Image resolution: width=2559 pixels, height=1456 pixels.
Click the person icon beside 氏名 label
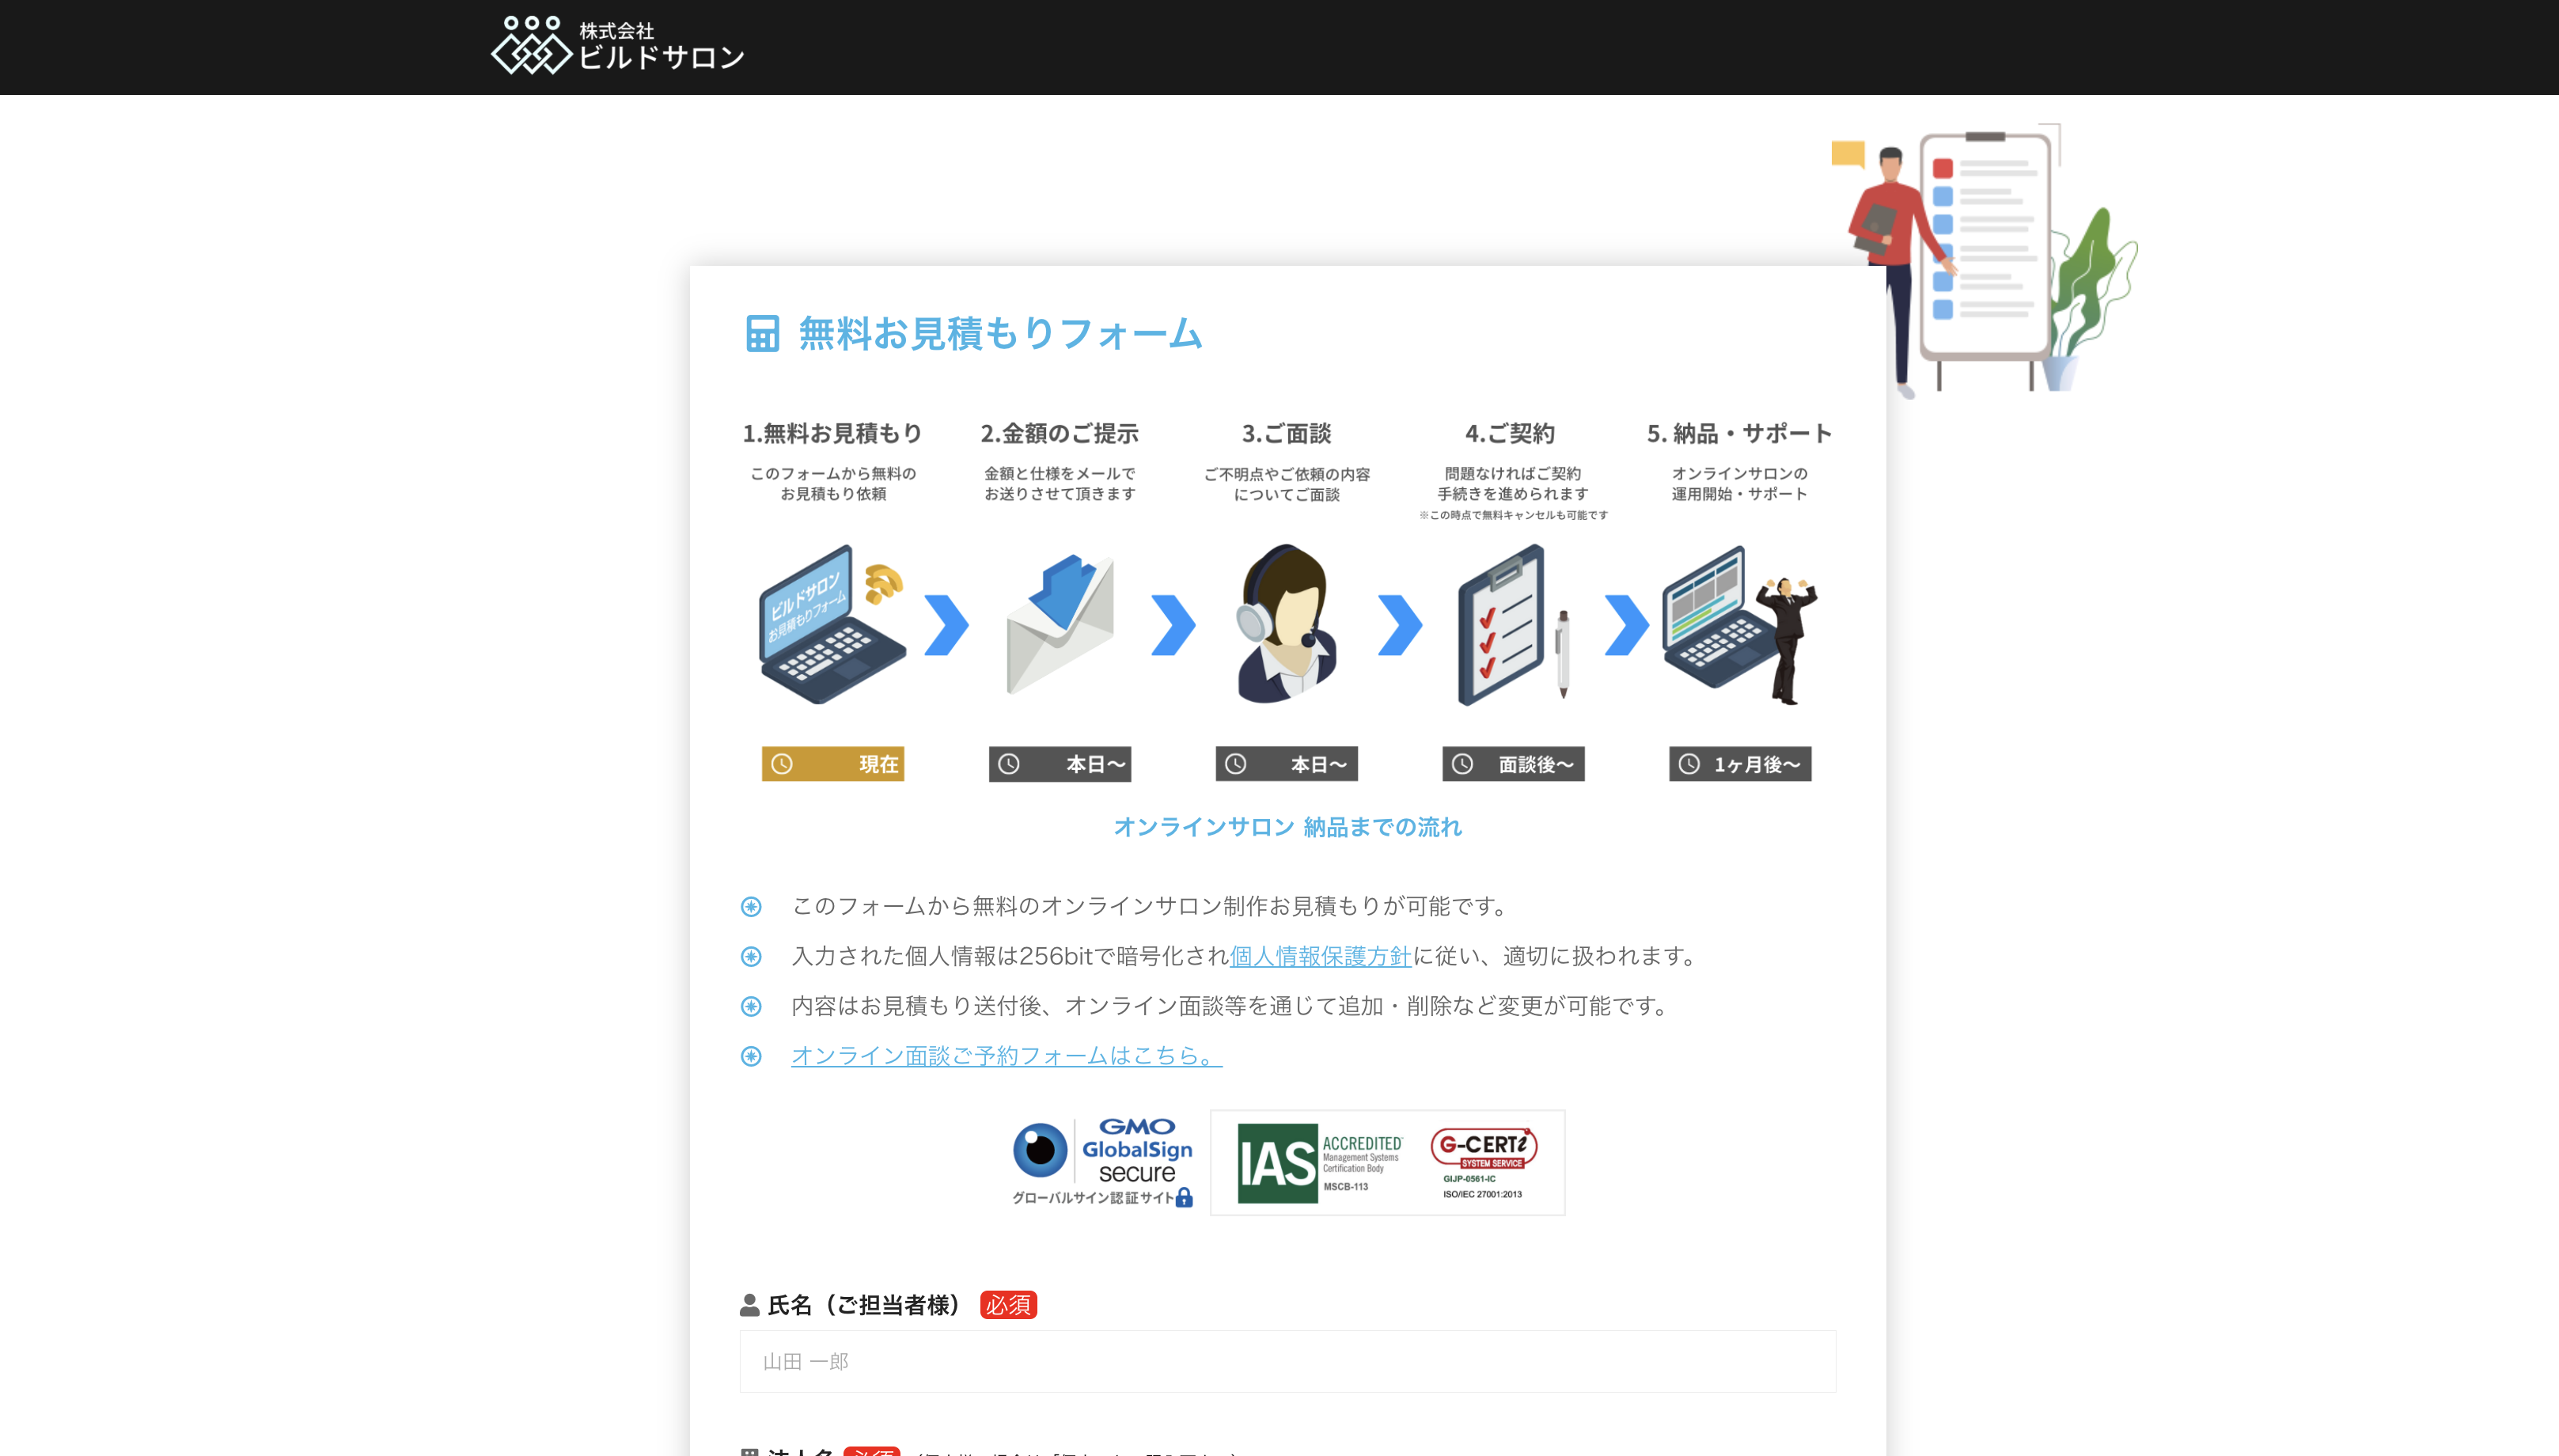pyautogui.click(x=748, y=1304)
